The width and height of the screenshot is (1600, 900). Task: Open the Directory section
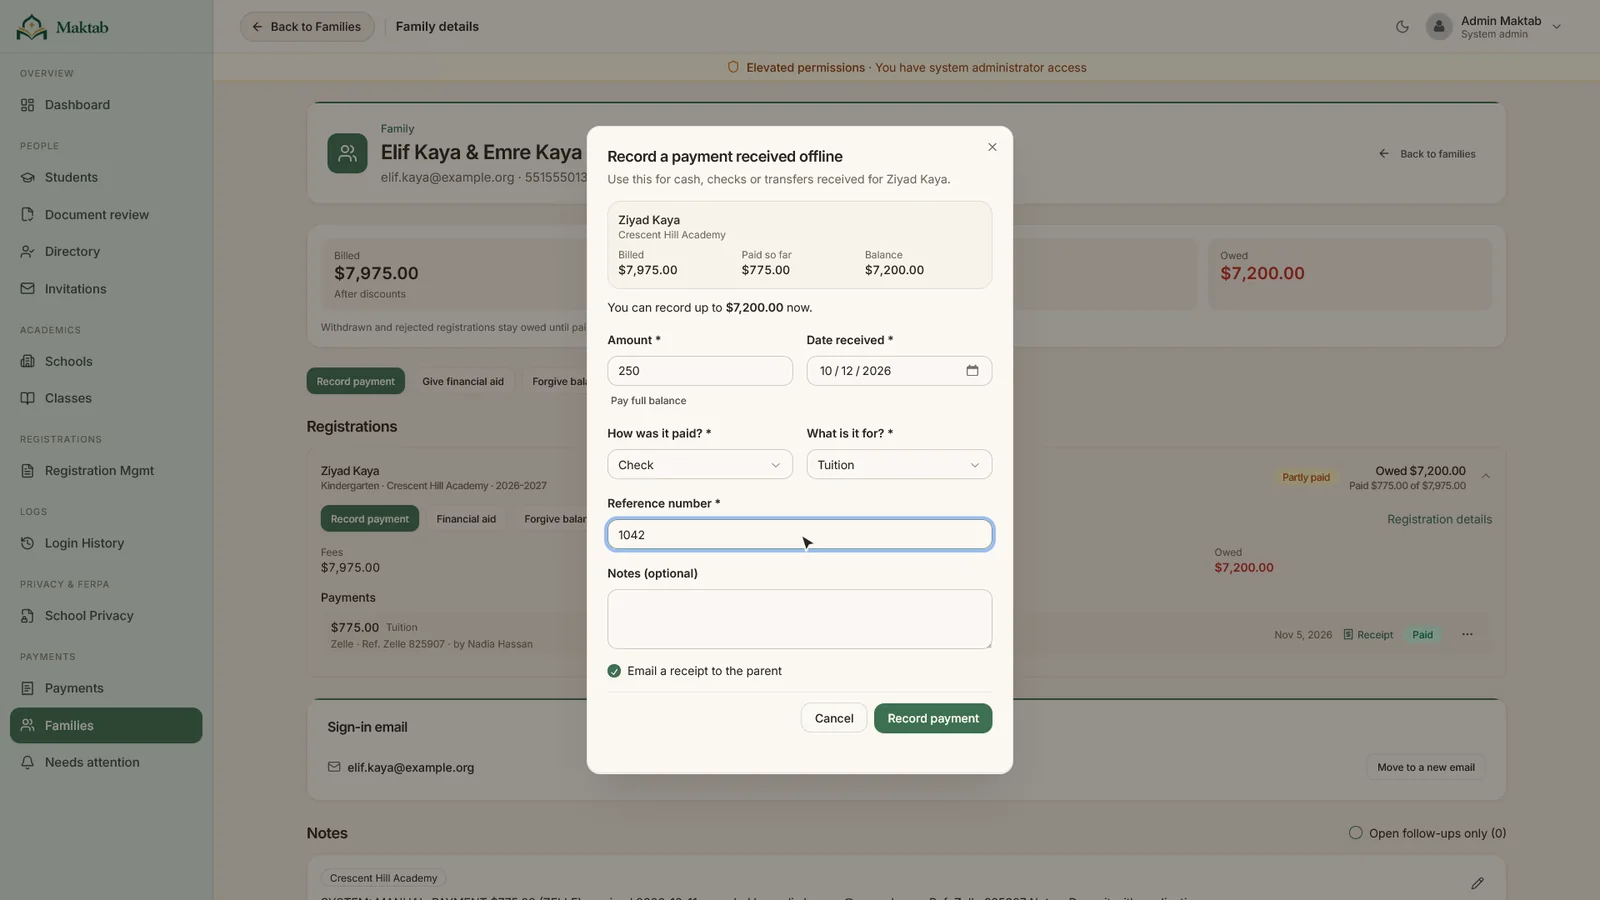pyautogui.click(x=106, y=252)
